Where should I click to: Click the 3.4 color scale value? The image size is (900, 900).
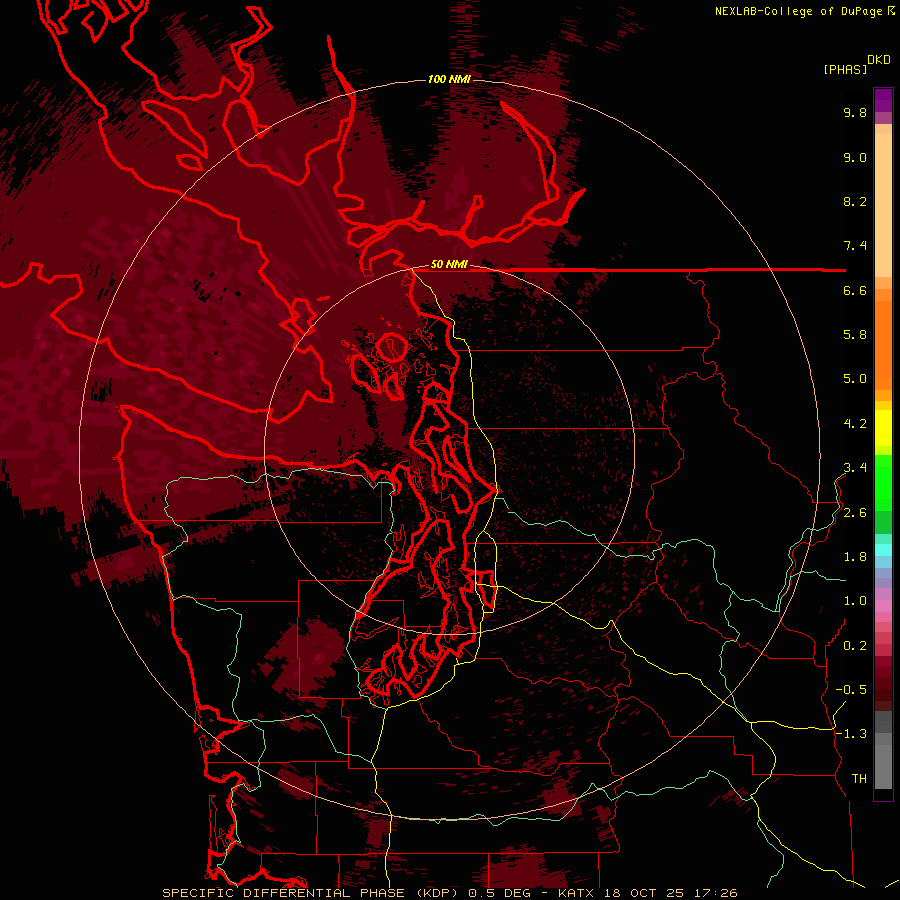(x=855, y=468)
